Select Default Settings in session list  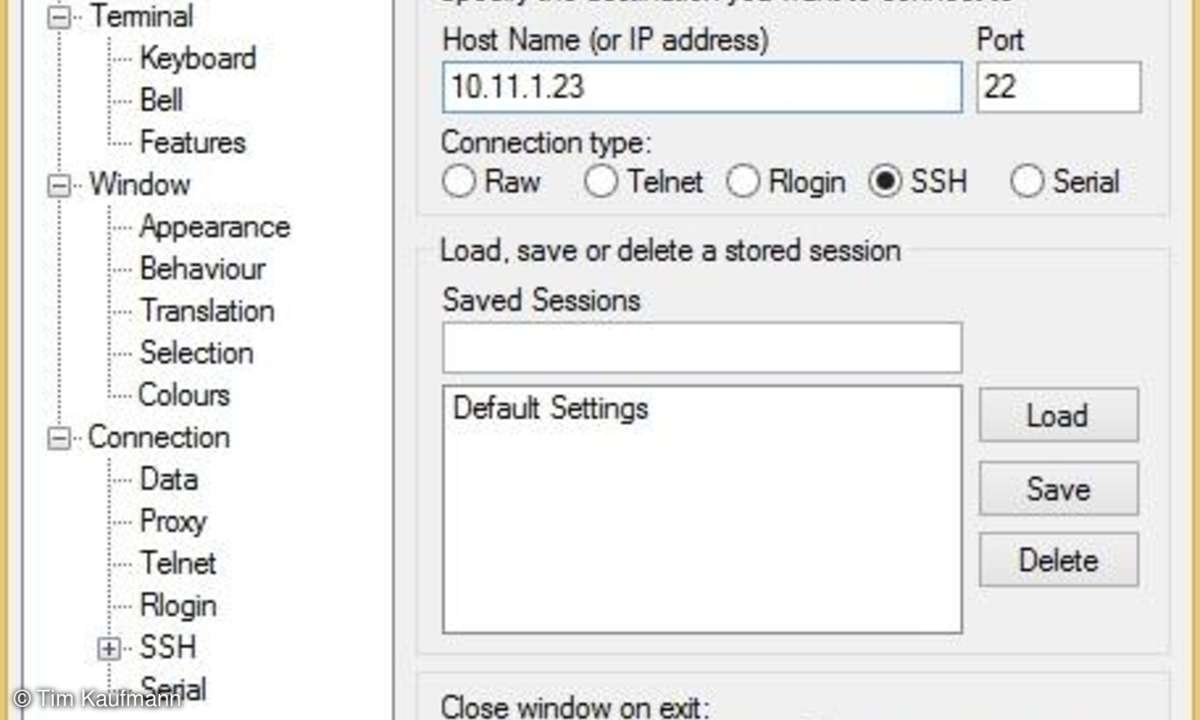point(550,408)
